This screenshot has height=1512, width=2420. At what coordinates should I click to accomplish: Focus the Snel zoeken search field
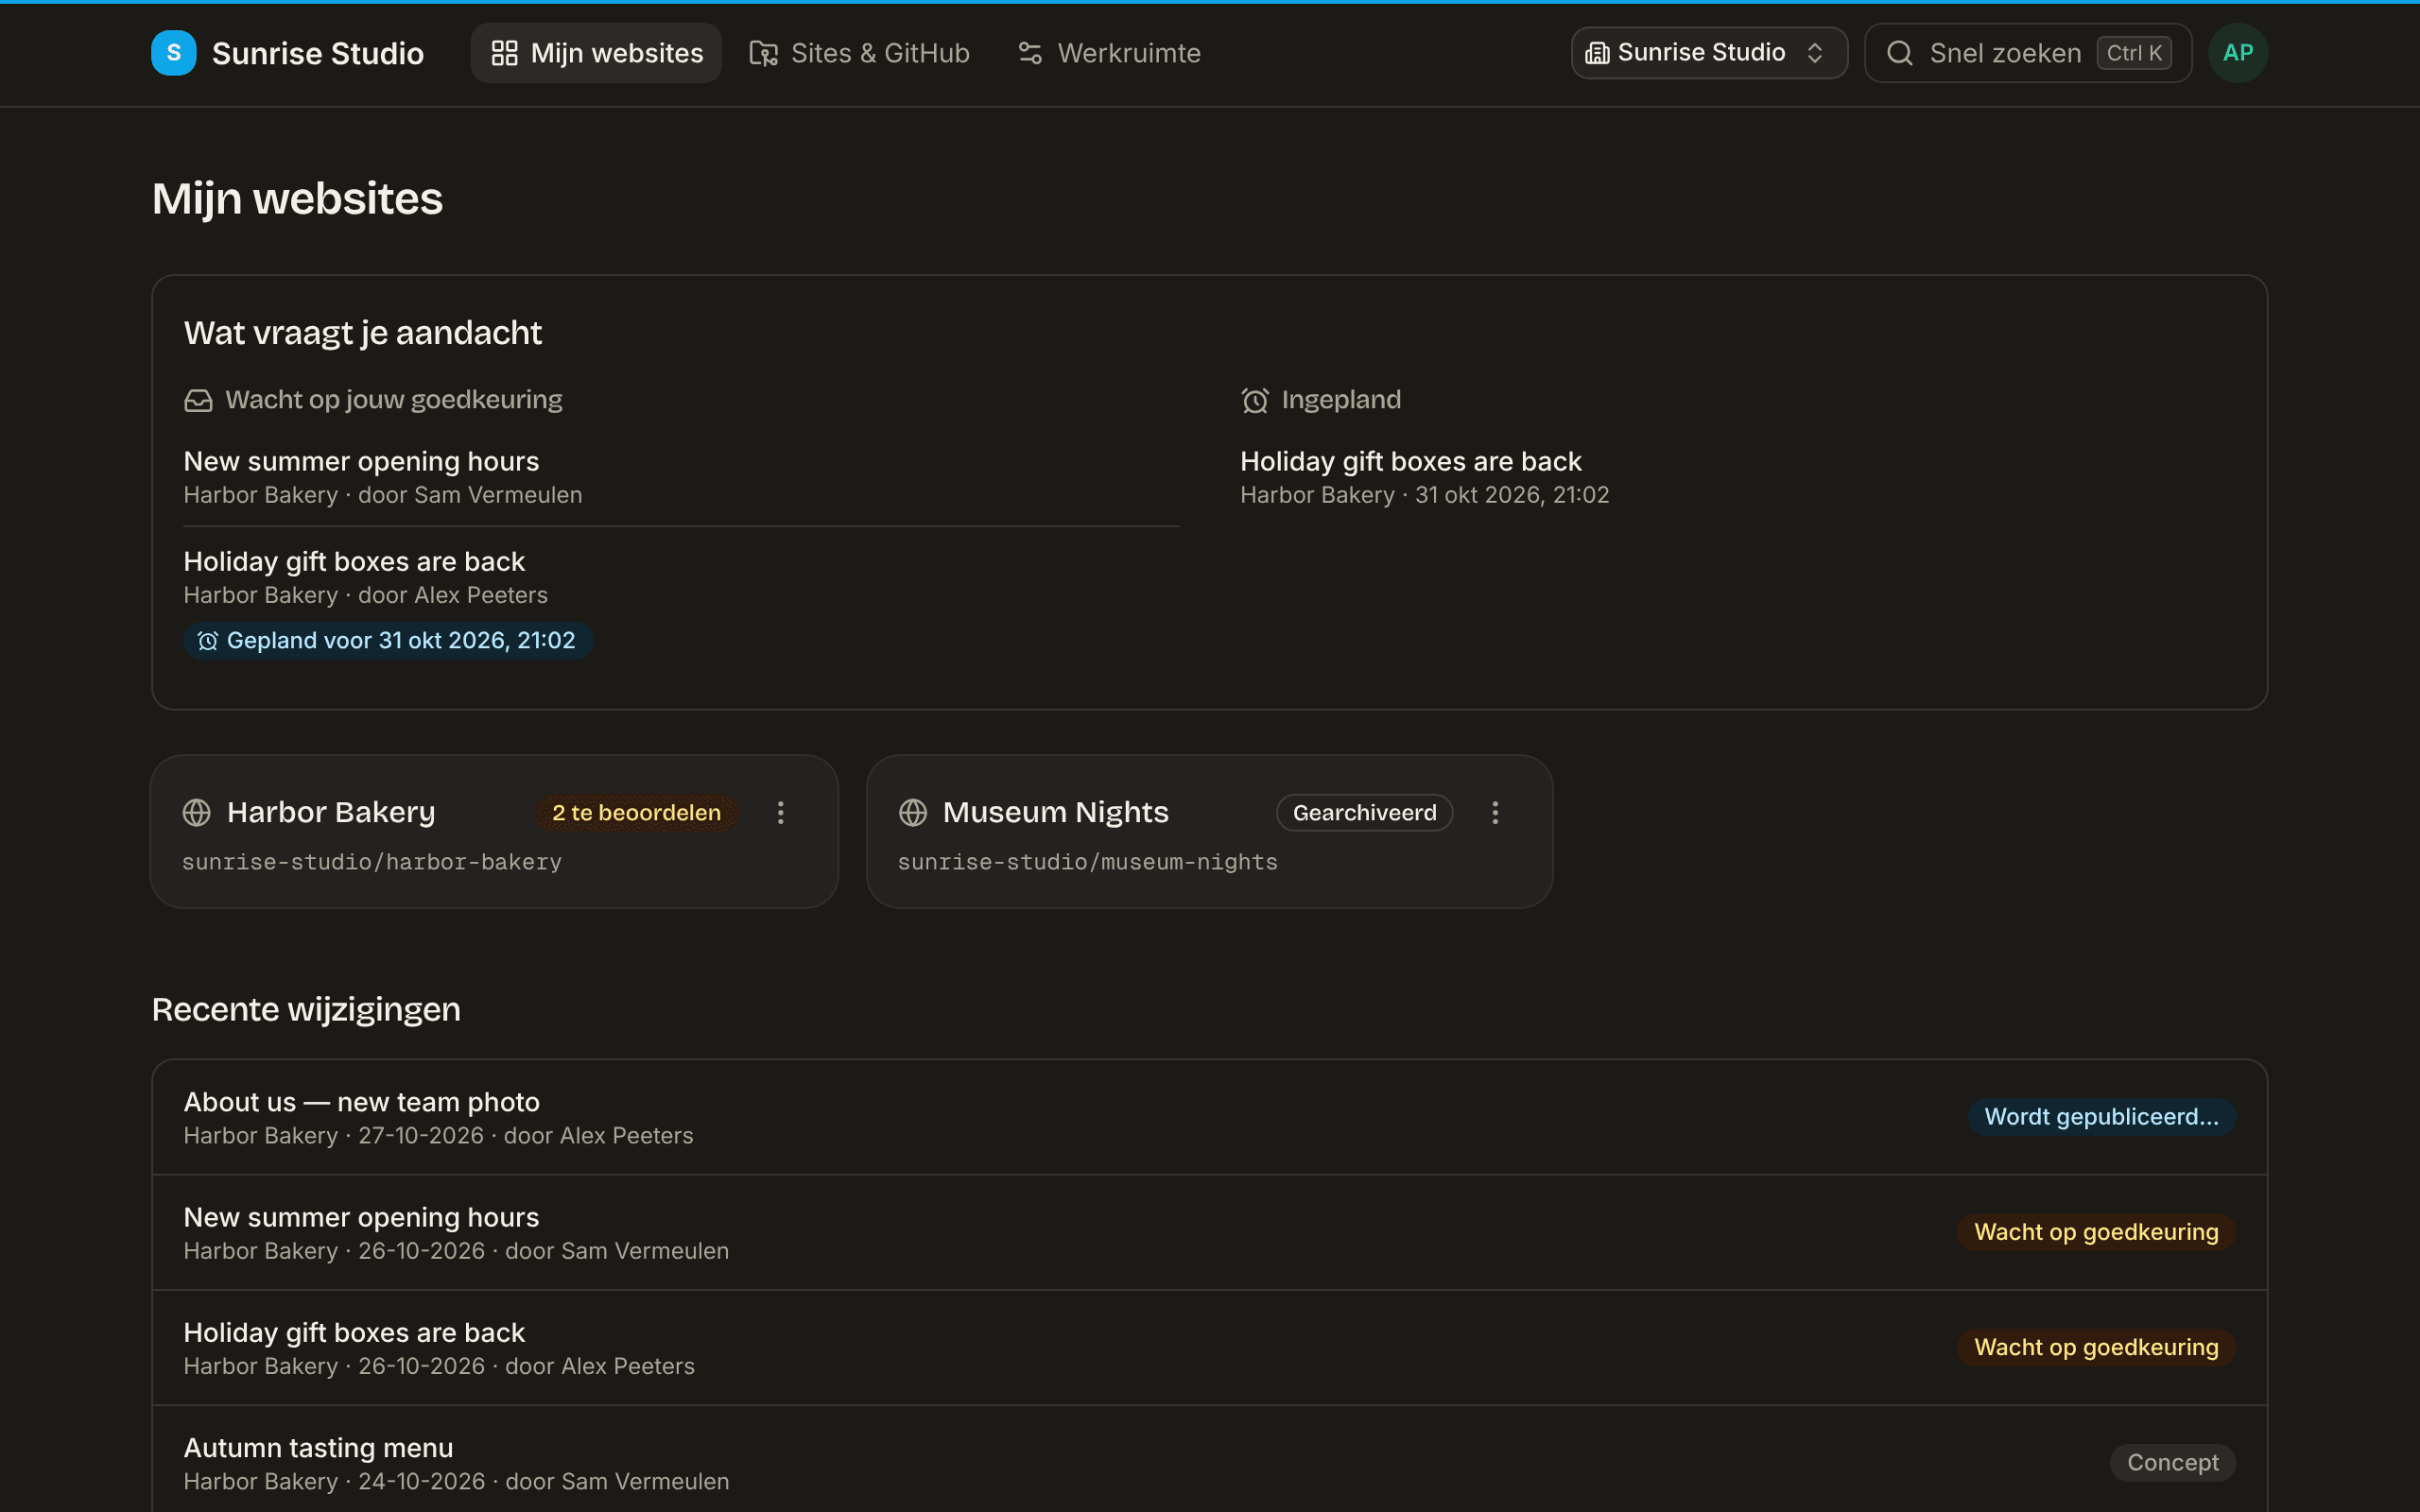pos(2028,53)
